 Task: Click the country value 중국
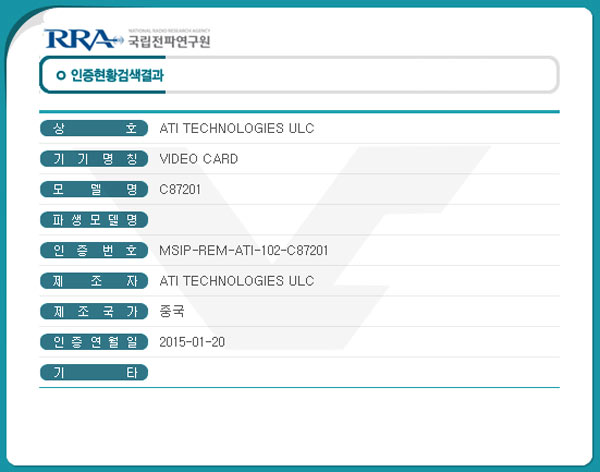tap(172, 311)
